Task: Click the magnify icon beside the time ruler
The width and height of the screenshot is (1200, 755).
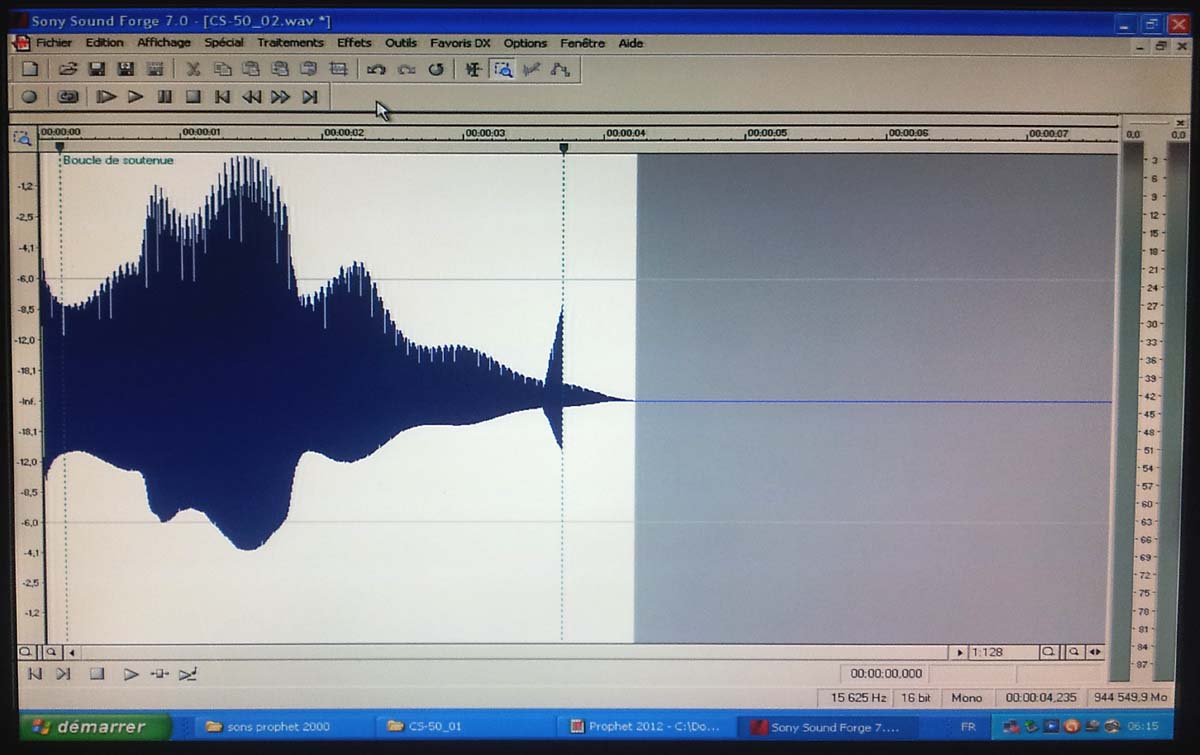Action: [22, 138]
